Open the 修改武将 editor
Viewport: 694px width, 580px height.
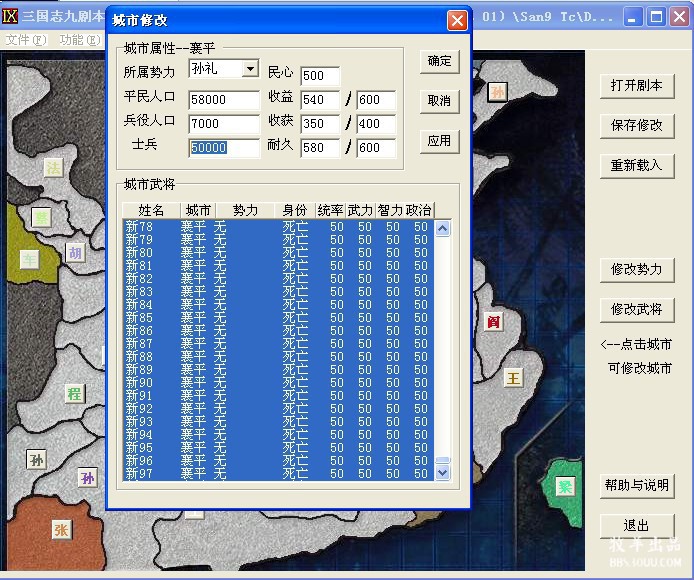point(637,309)
